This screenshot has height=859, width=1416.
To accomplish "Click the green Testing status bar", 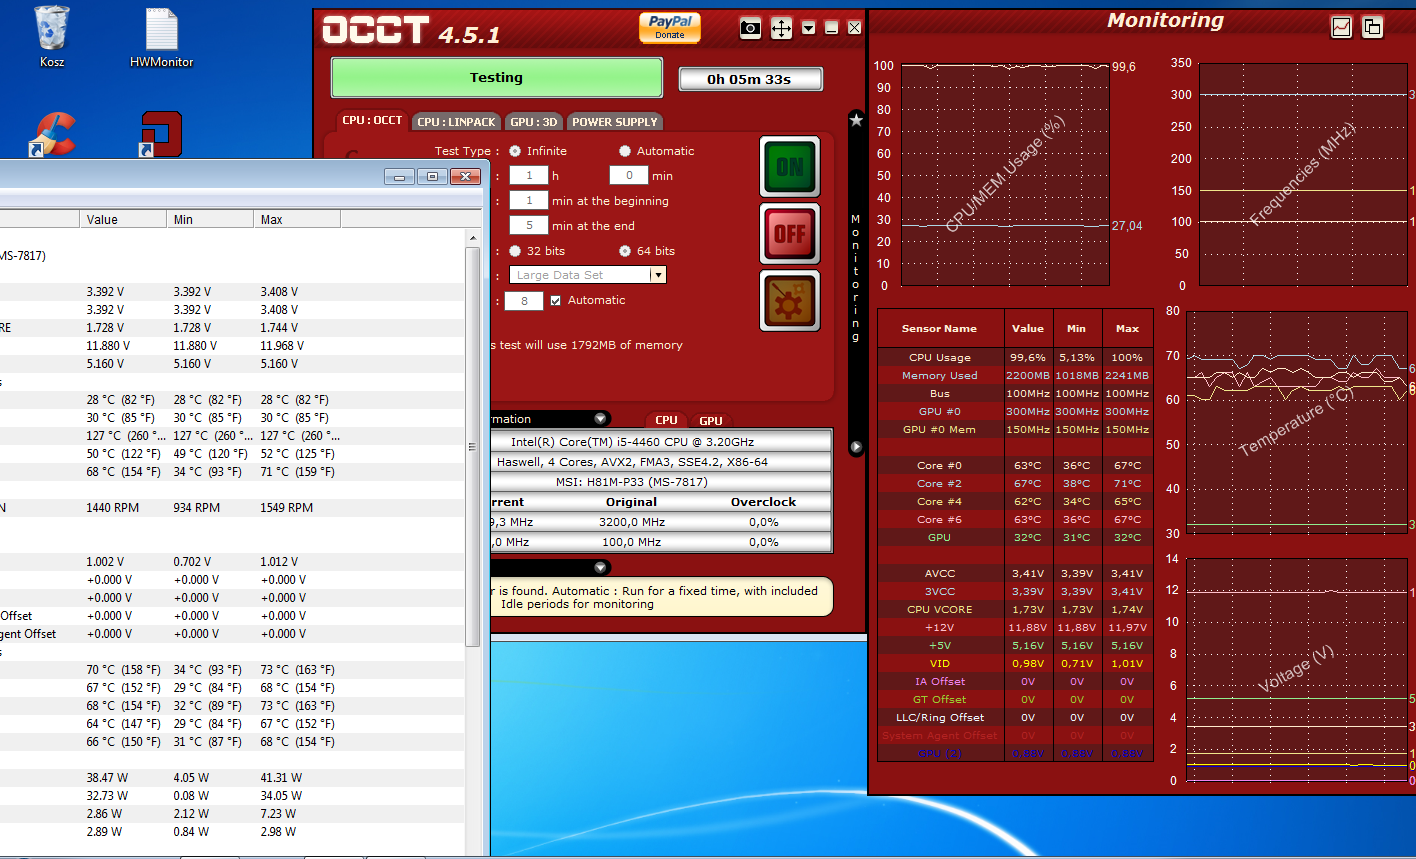I will (x=497, y=77).
